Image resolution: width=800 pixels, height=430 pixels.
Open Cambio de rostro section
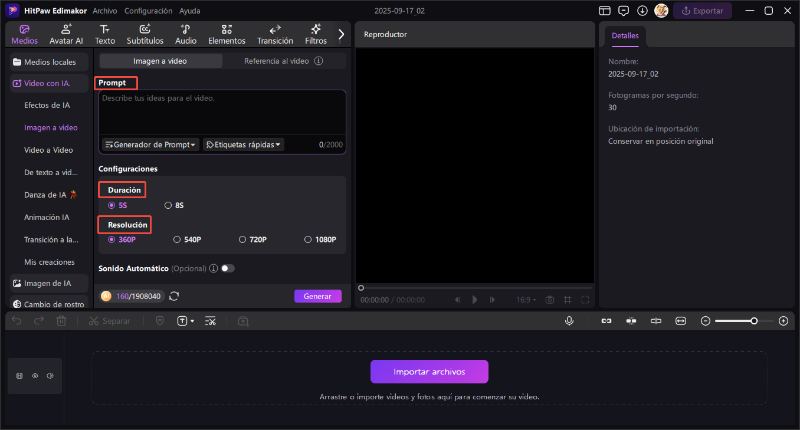pos(49,304)
